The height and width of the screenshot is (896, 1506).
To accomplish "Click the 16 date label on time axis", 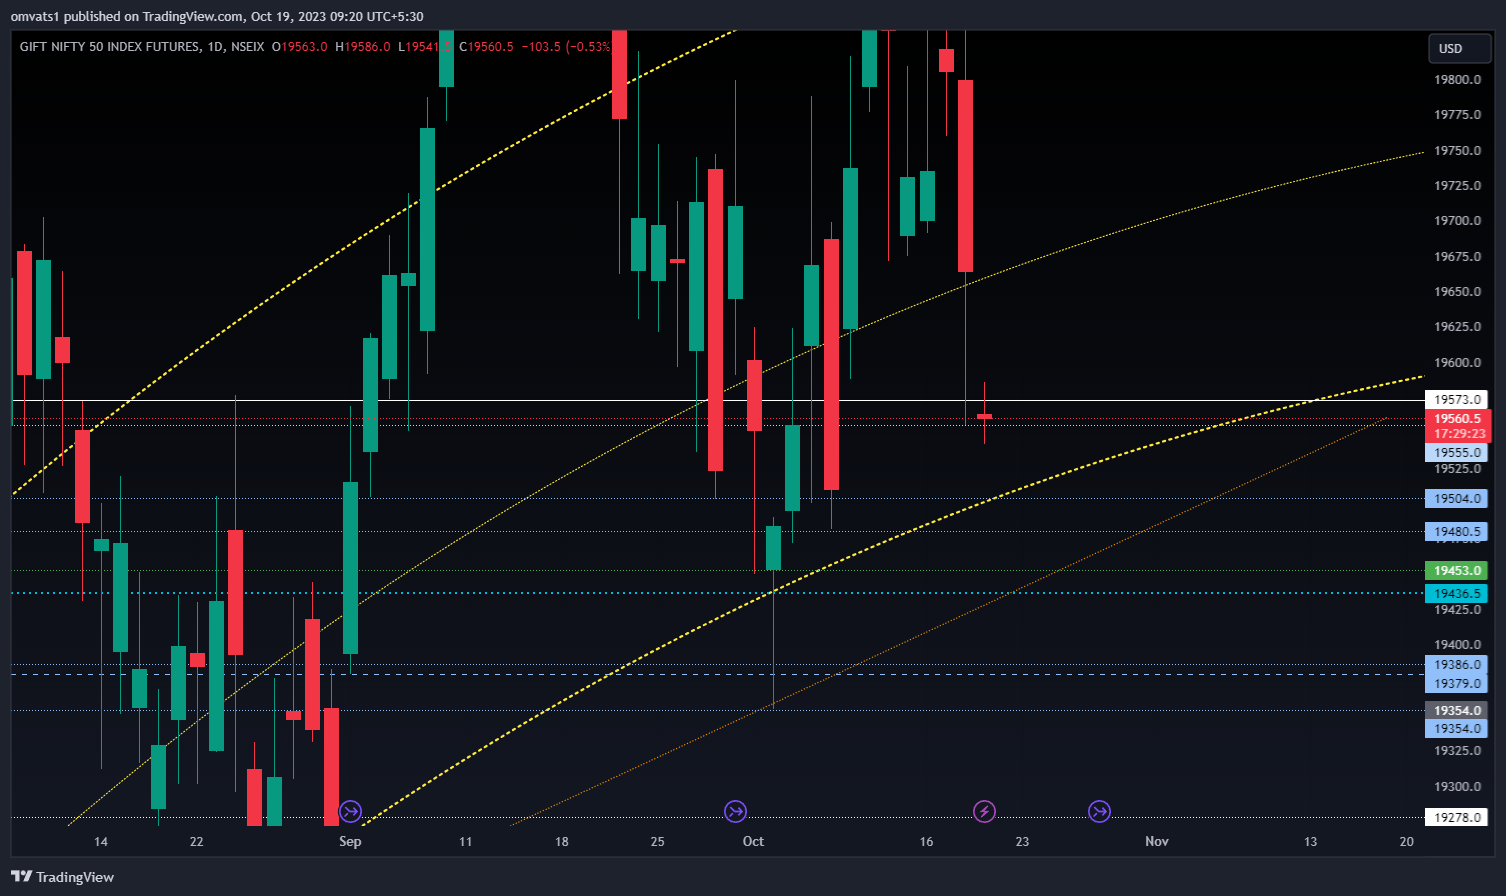I will click(927, 842).
